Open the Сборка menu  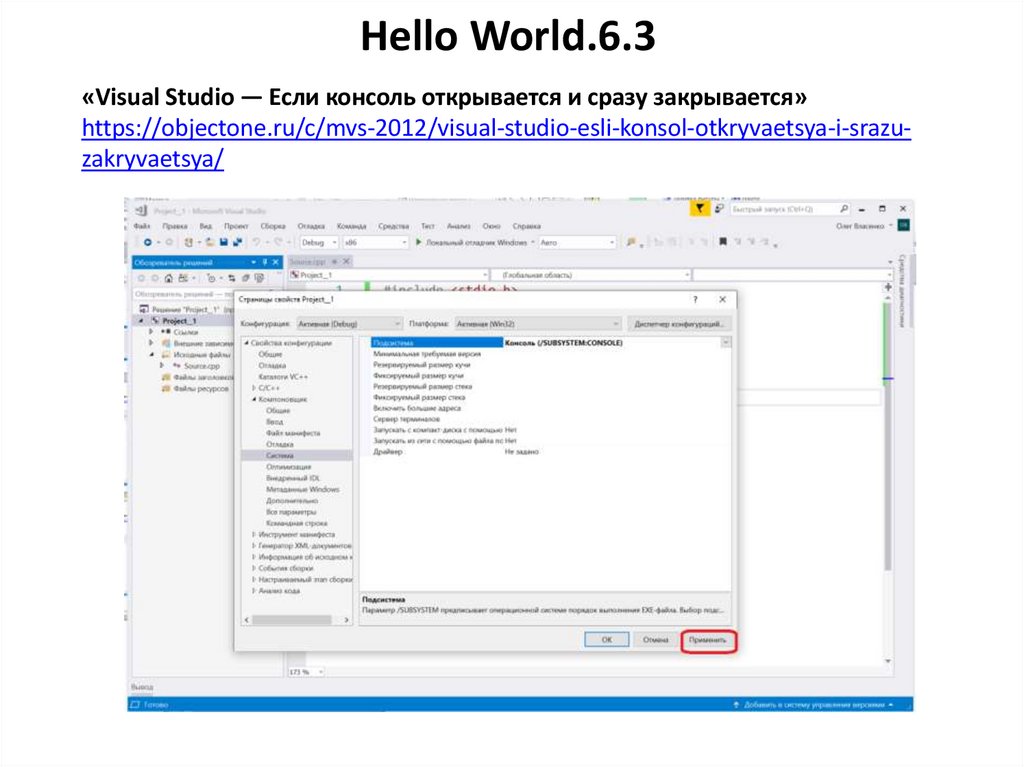[273, 226]
